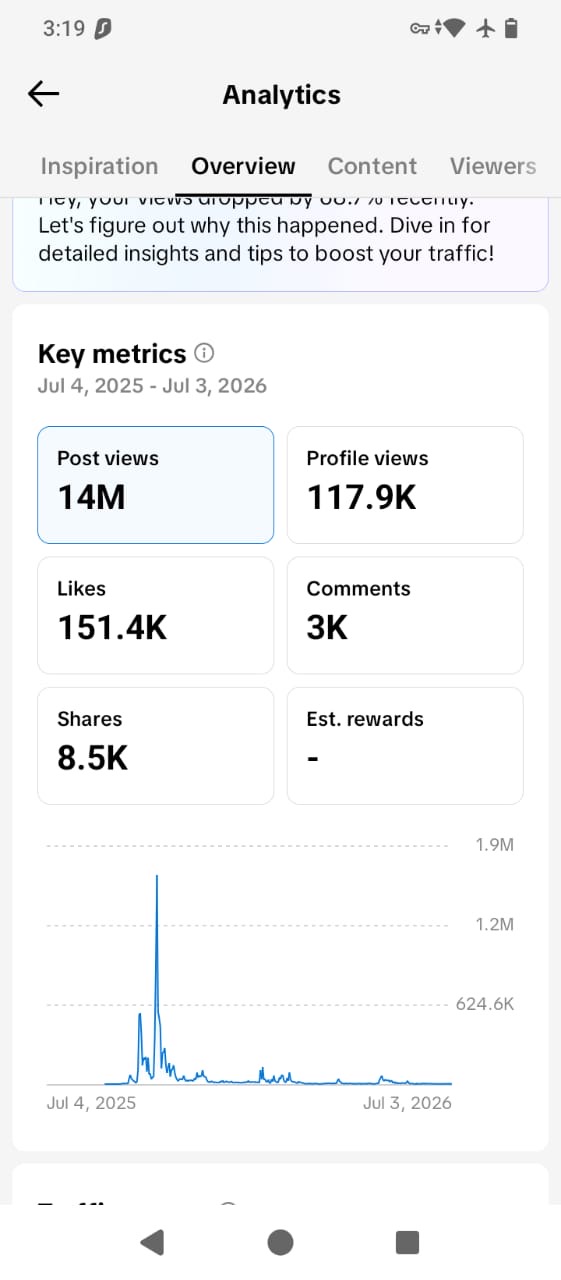Select the Profile views metric card
The width and height of the screenshot is (561, 1280).
(405, 485)
